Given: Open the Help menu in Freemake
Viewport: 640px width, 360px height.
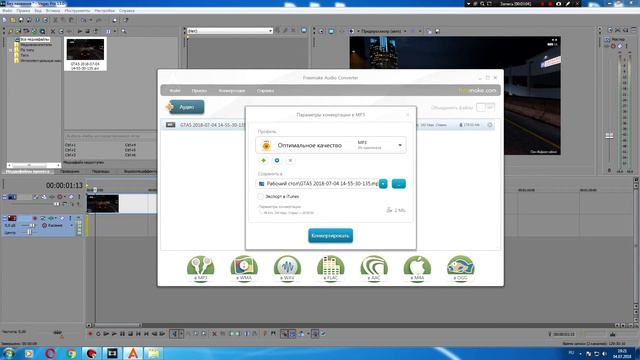Looking at the screenshot, I should click(x=265, y=91).
